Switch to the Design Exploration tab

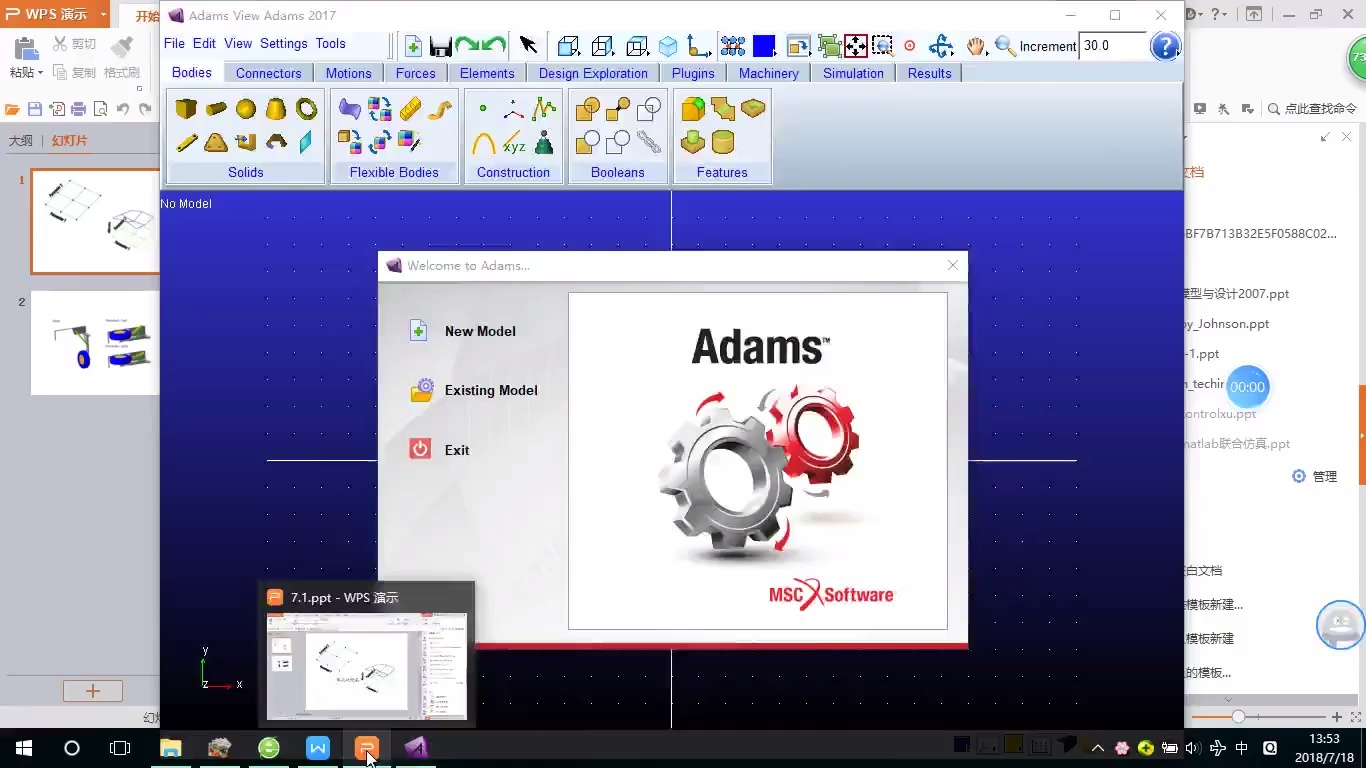[x=593, y=73]
